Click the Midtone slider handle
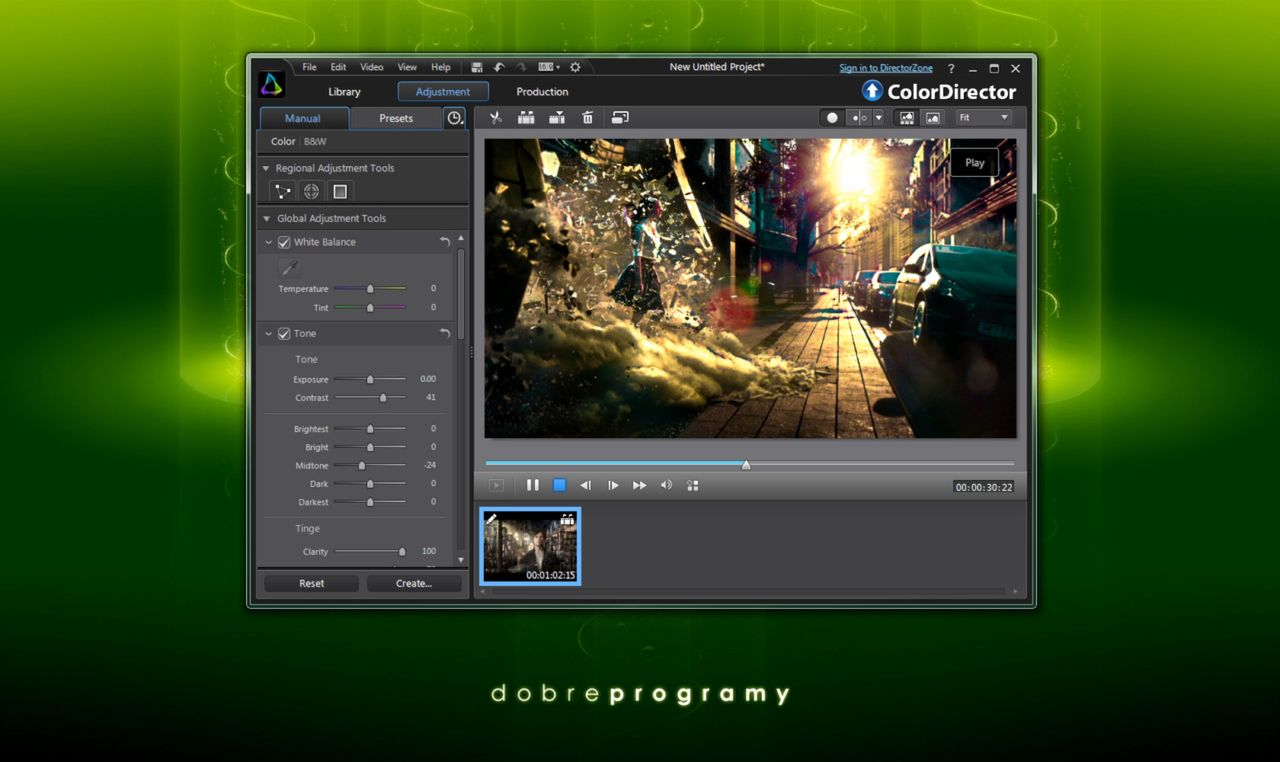The height and width of the screenshot is (762, 1280). point(362,466)
